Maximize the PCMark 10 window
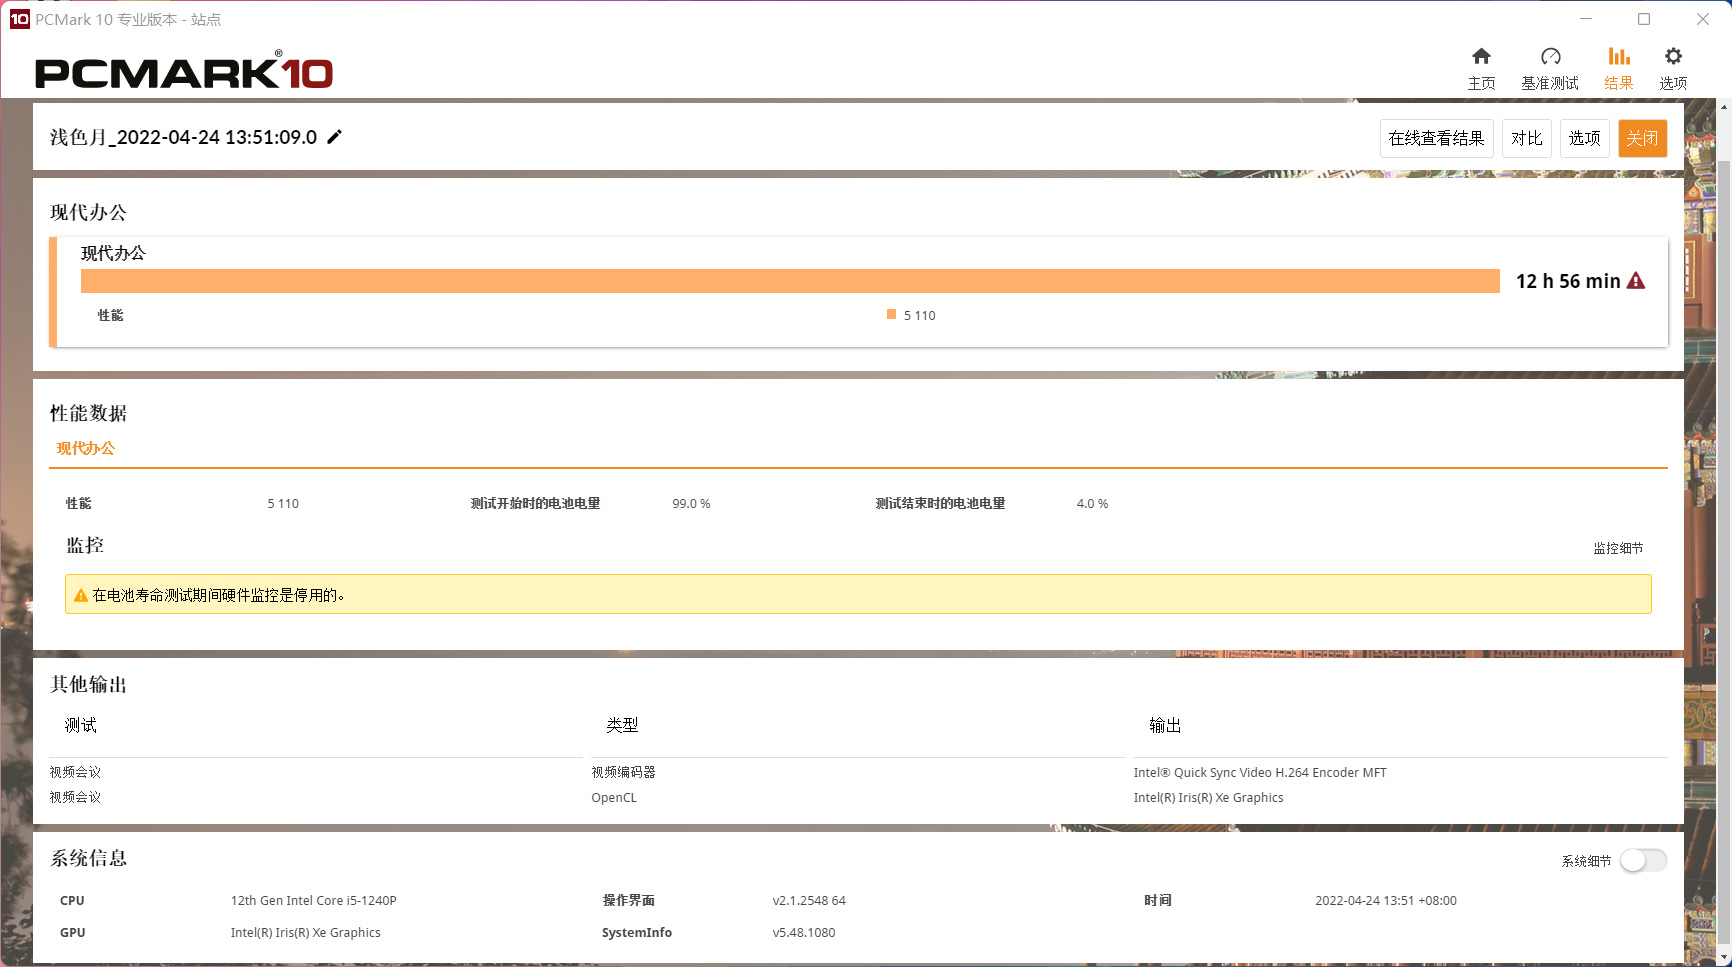 point(1644,19)
